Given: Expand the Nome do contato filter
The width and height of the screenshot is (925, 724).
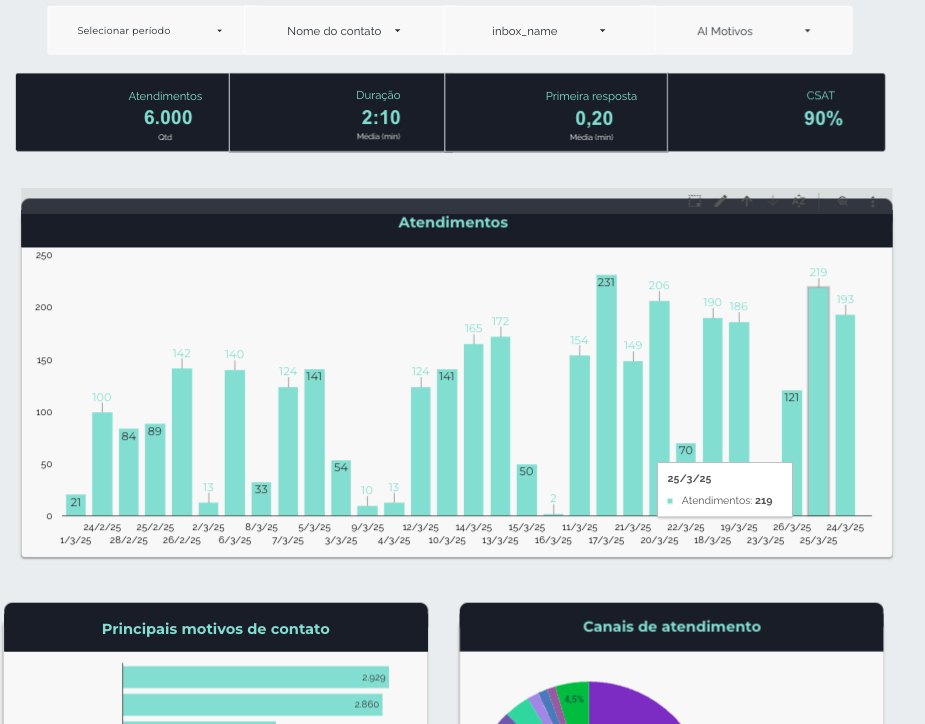Looking at the screenshot, I should [x=344, y=31].
